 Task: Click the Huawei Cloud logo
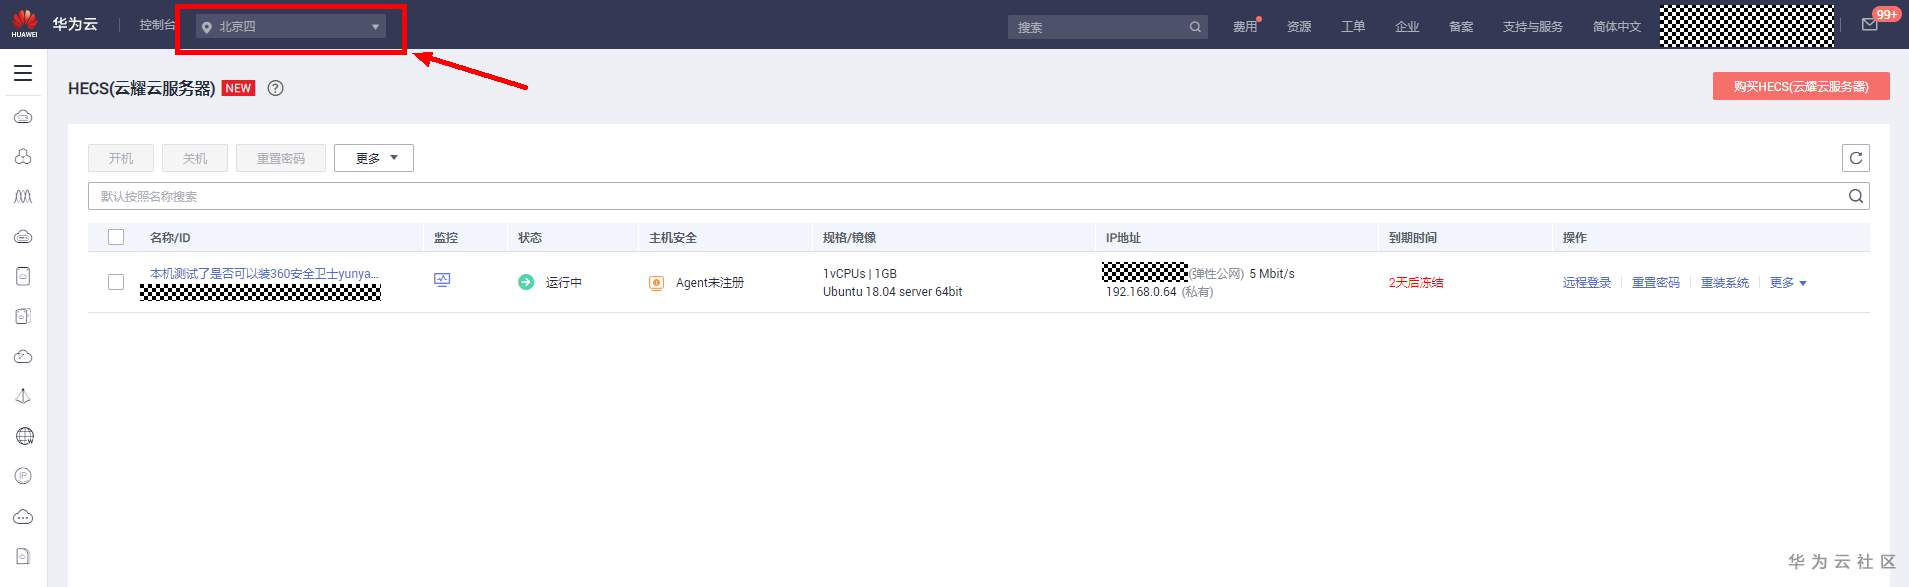point(24,24)
